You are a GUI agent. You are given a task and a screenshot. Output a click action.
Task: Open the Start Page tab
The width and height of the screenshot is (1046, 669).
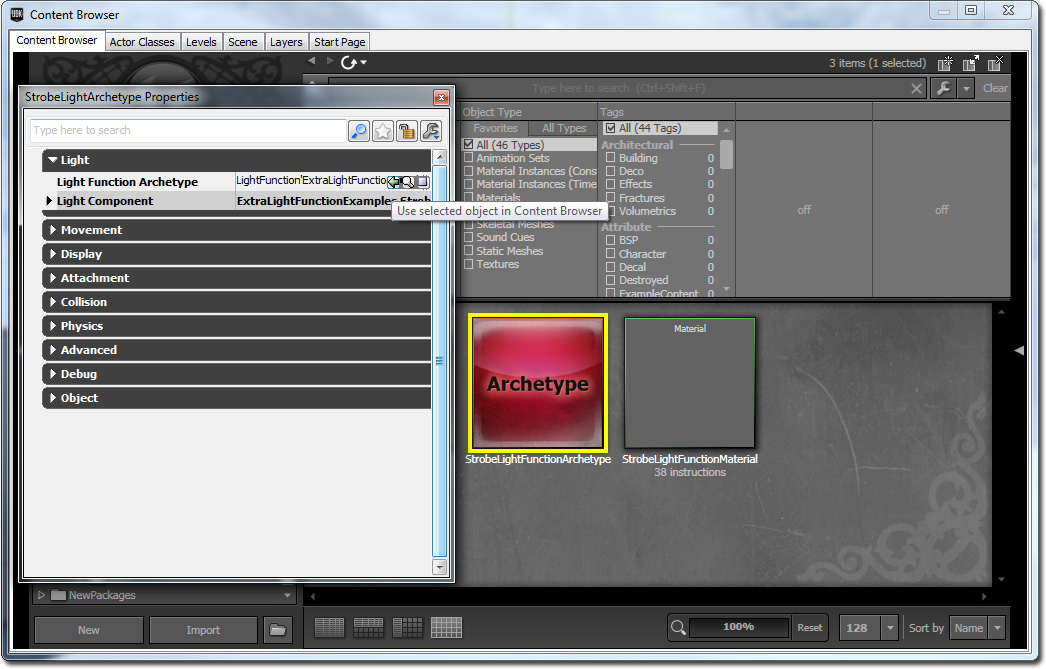(x=338, y=41)
